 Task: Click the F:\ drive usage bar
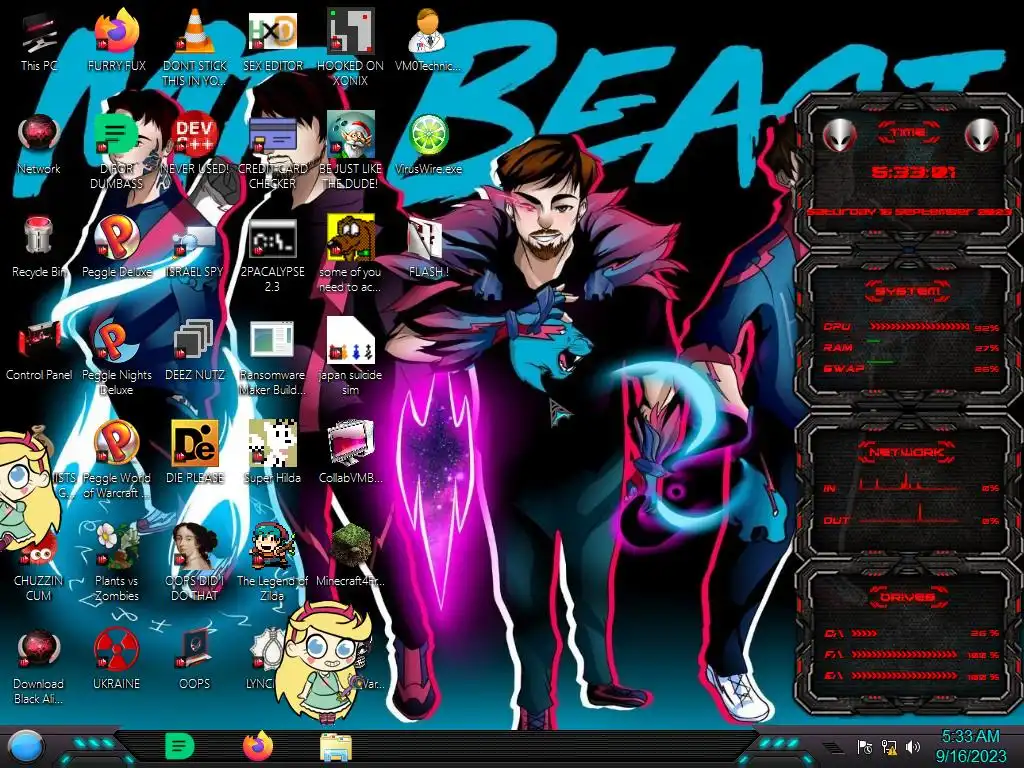click(904, 654)
